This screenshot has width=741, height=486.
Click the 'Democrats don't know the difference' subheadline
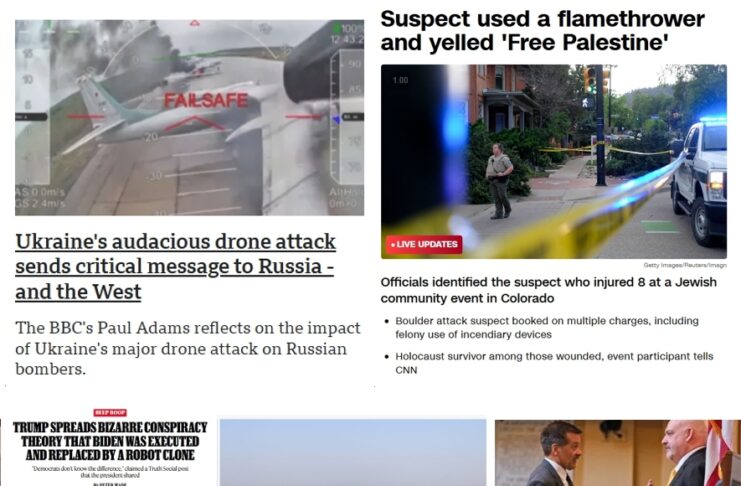tap(110, 471)
